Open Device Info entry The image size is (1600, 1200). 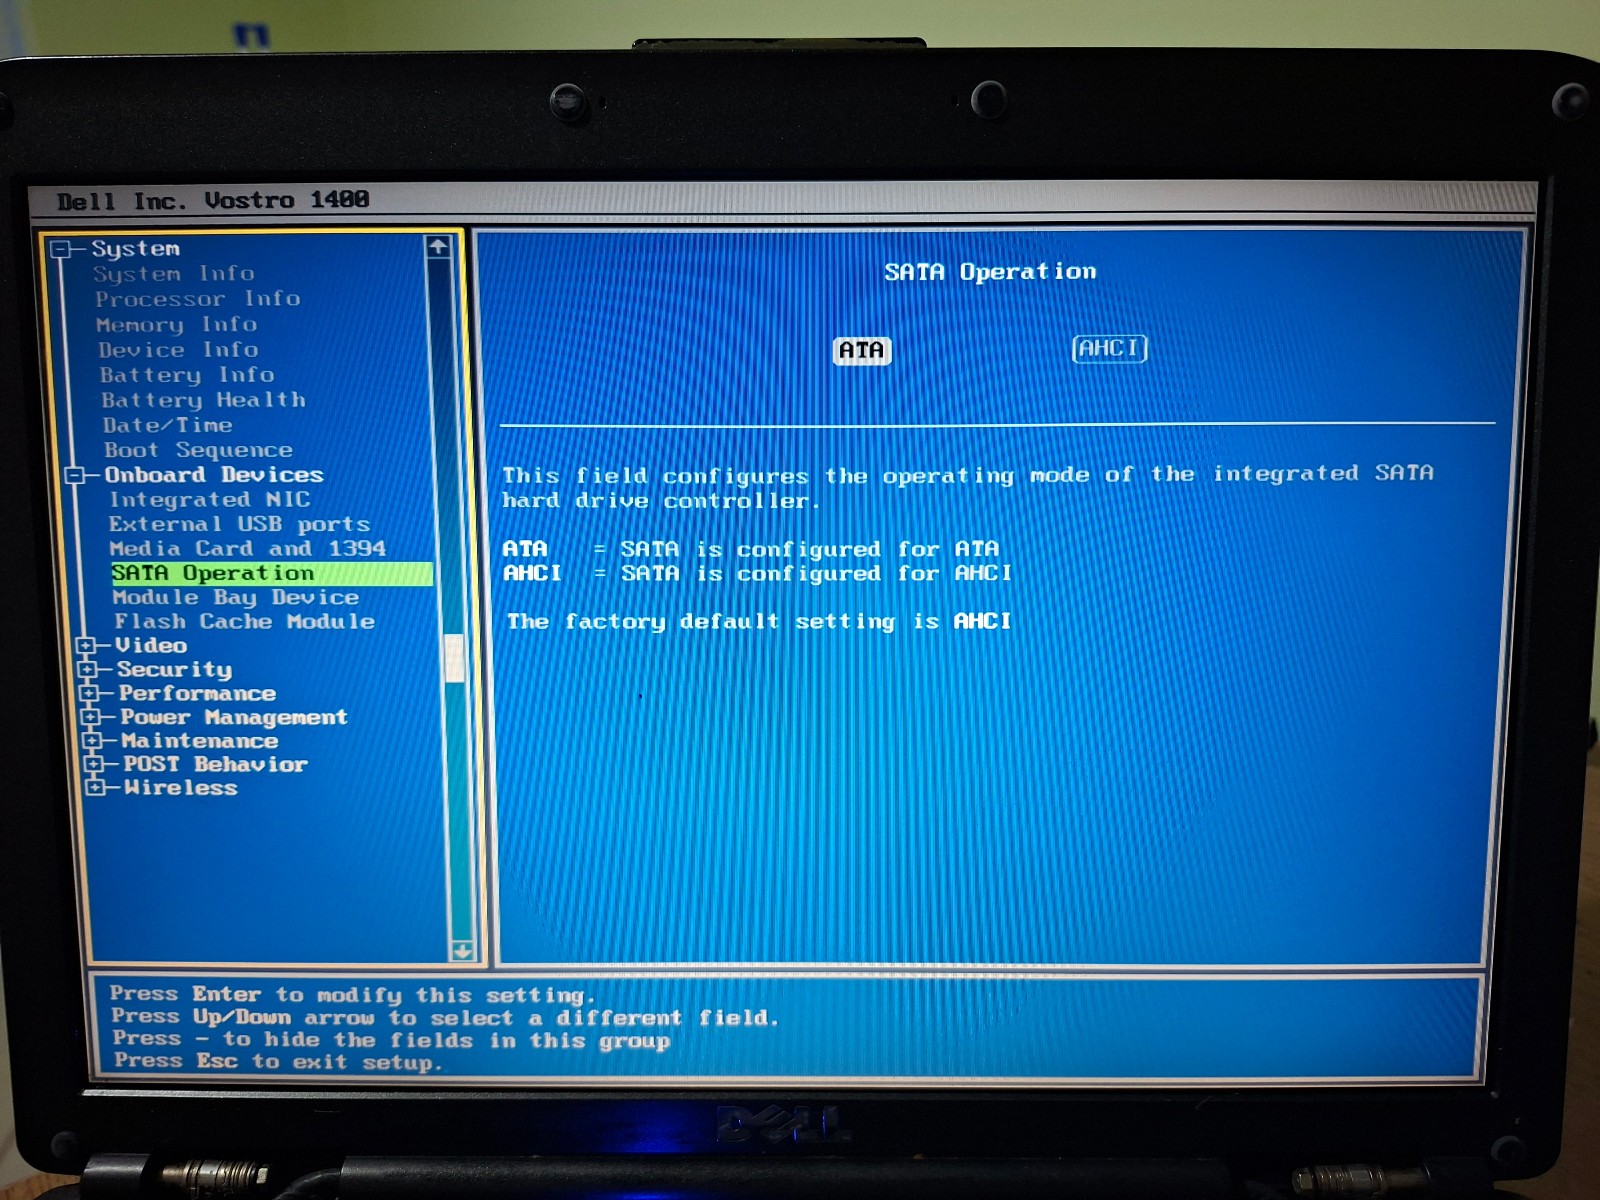(178, 350)
